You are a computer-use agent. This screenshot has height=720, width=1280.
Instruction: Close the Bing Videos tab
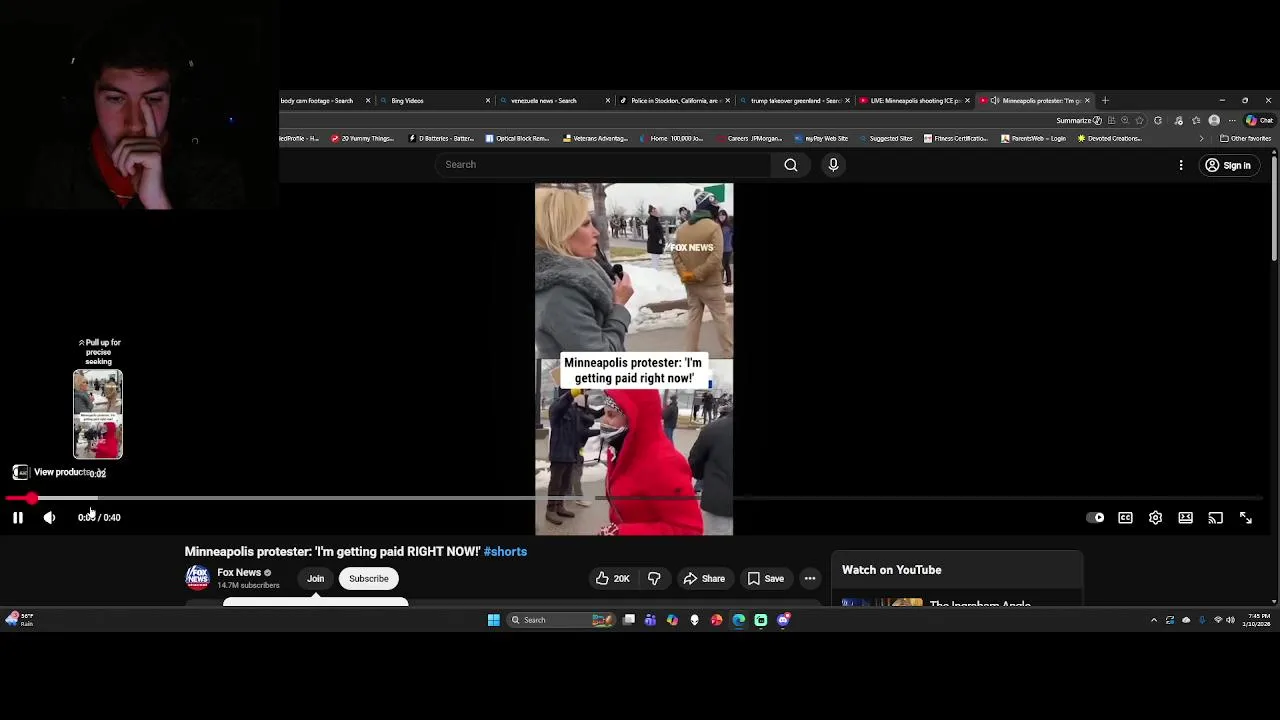pos(488,100)
